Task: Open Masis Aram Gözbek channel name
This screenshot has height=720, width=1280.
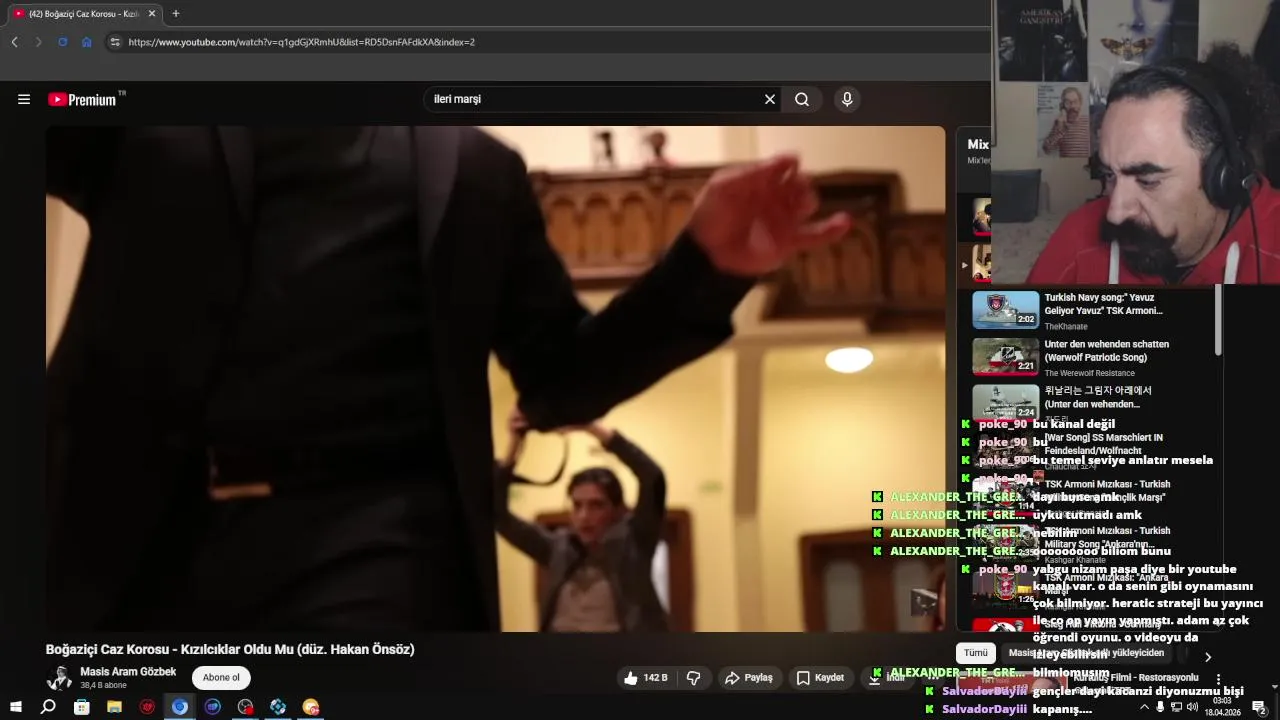Action: (128, 672)
